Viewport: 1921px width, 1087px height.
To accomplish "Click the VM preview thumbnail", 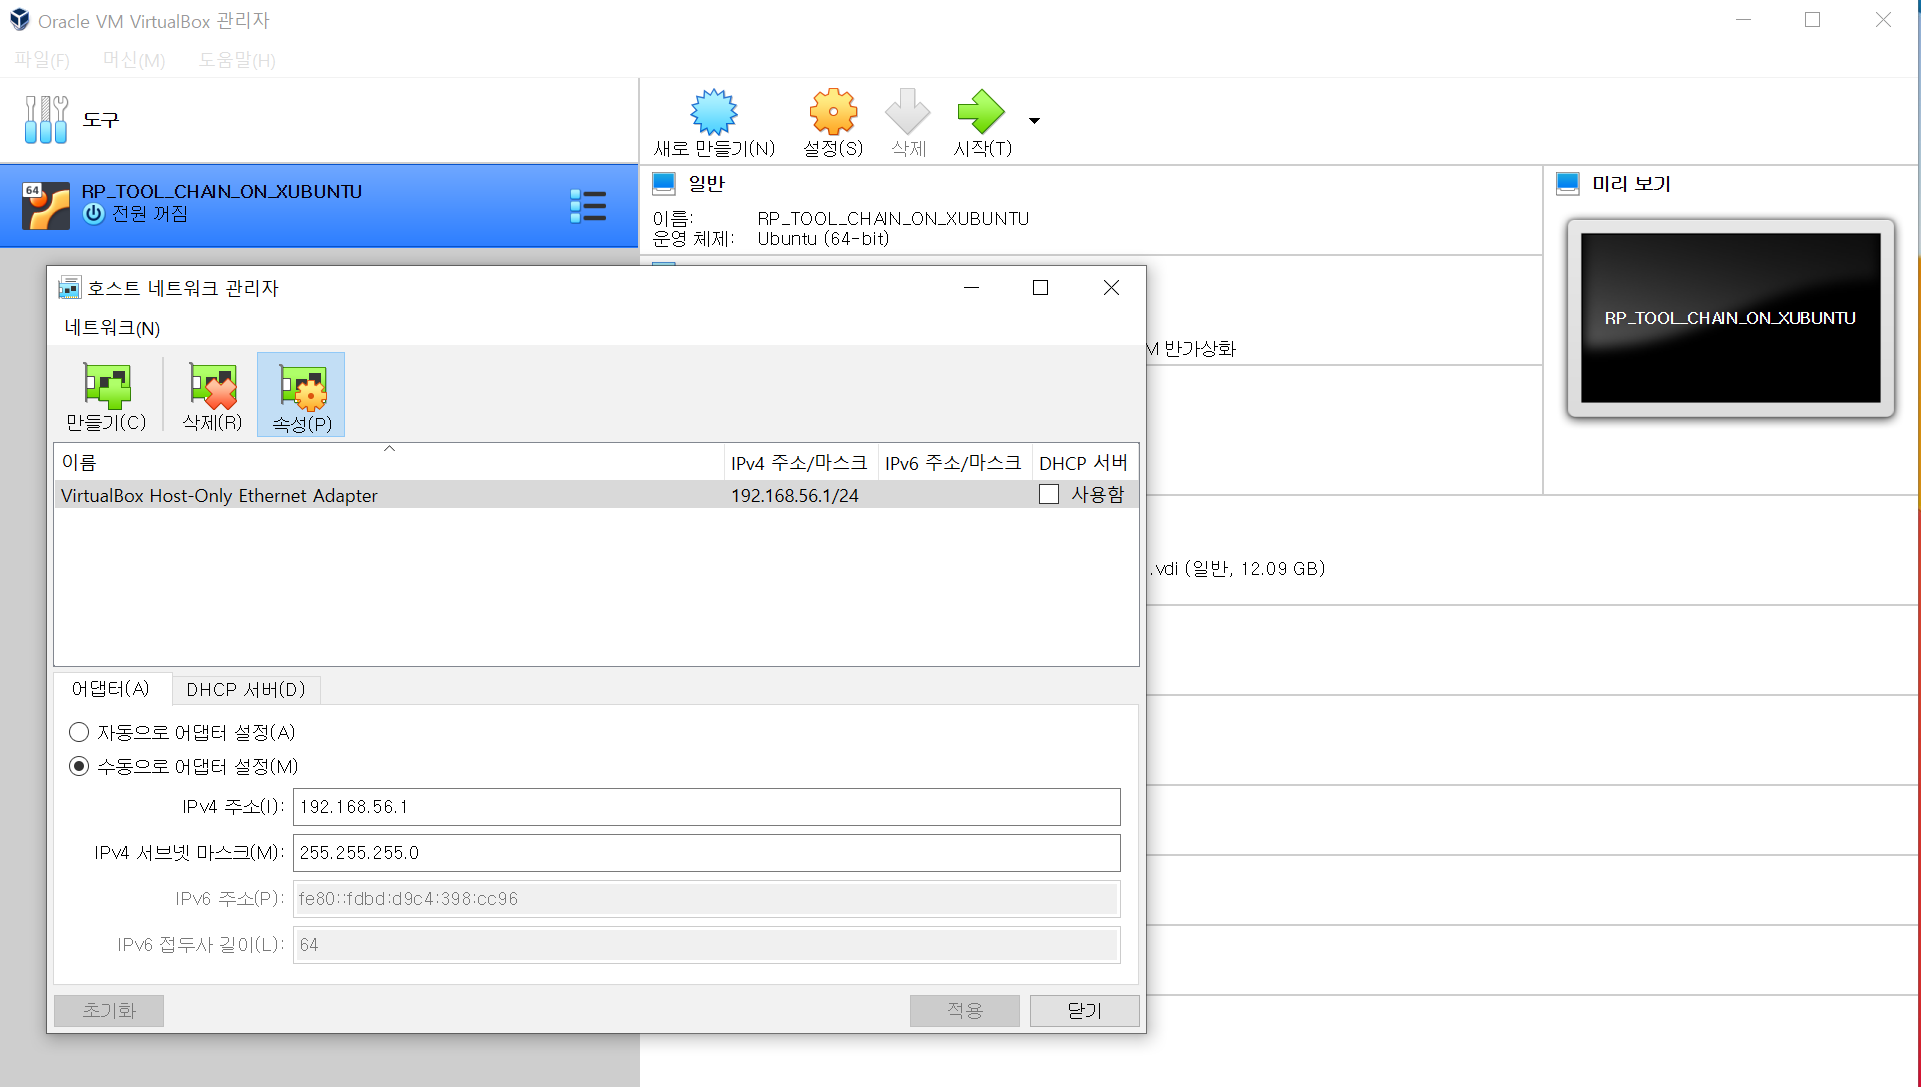I will click(1730, 318).
